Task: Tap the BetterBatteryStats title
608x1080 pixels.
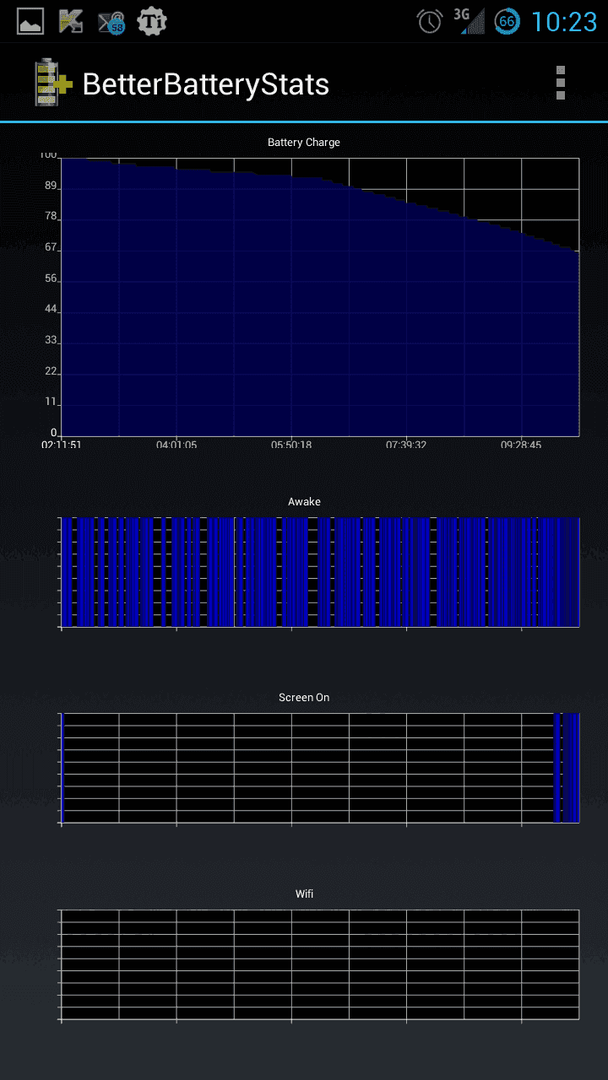Action: pyautogui.click(x=205, y=85)
